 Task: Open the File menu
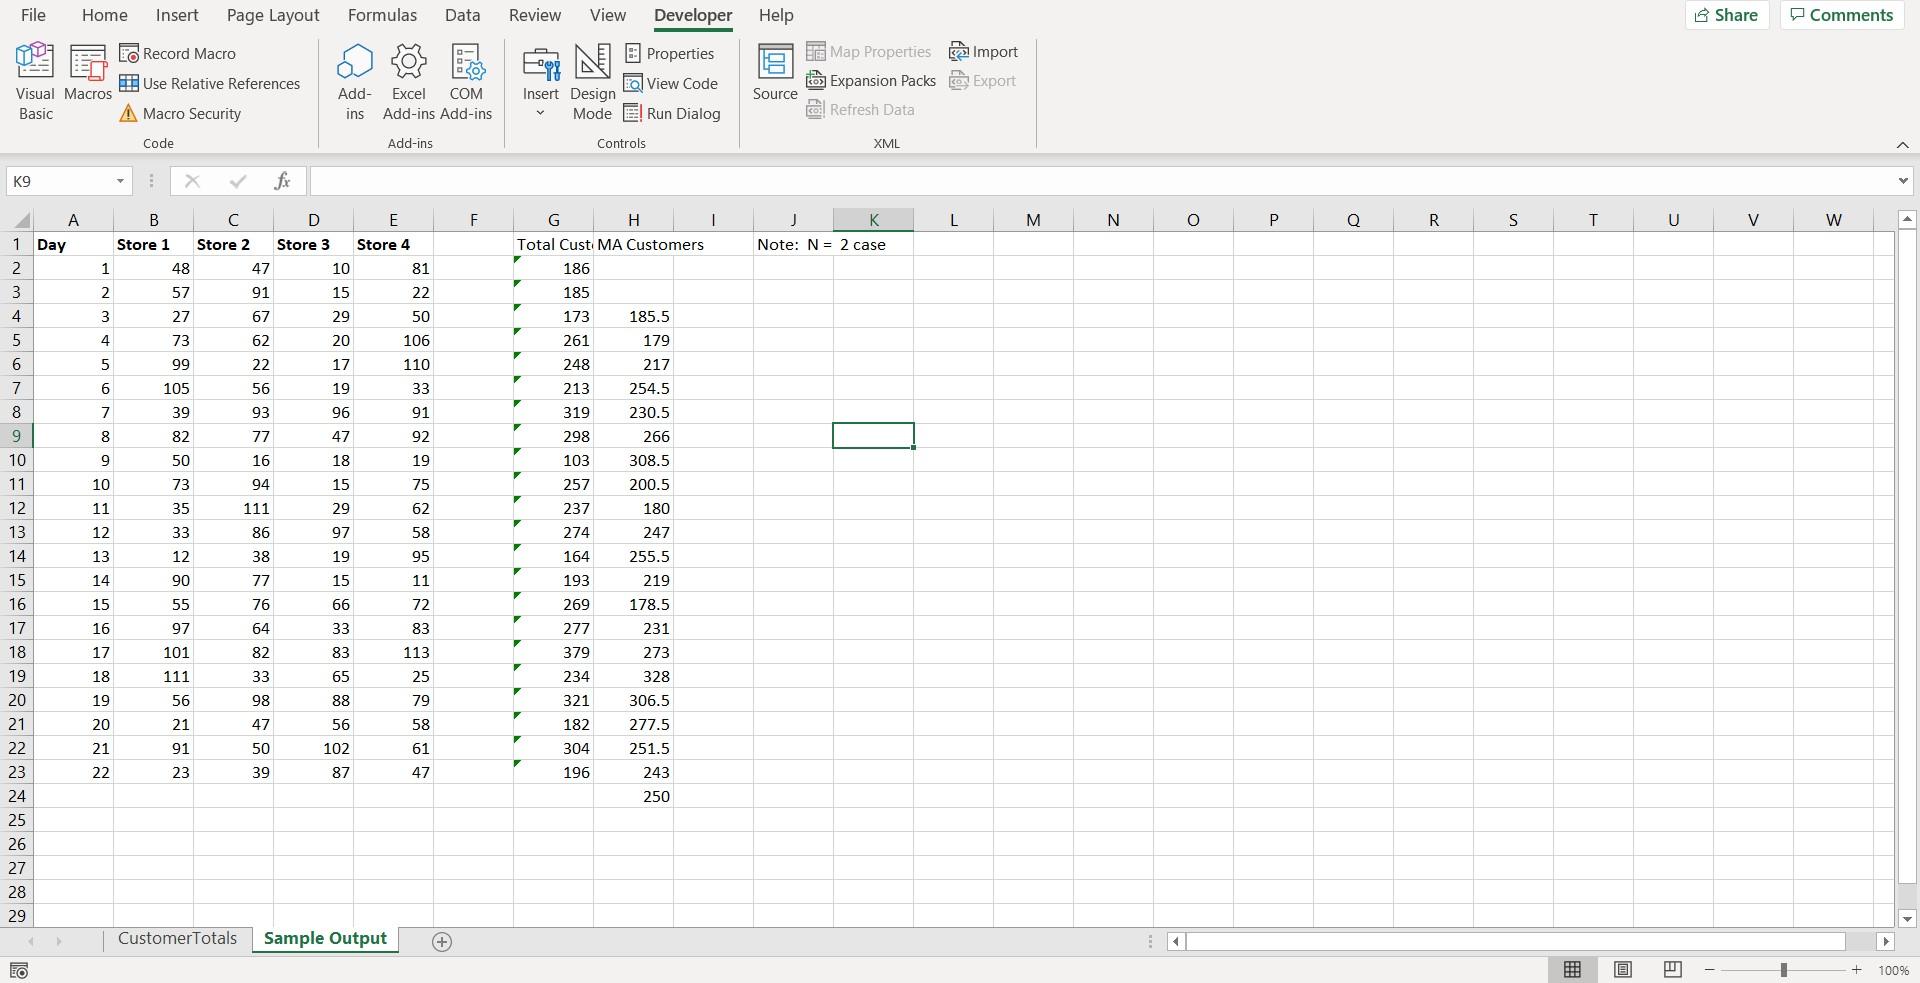[33, 15]
